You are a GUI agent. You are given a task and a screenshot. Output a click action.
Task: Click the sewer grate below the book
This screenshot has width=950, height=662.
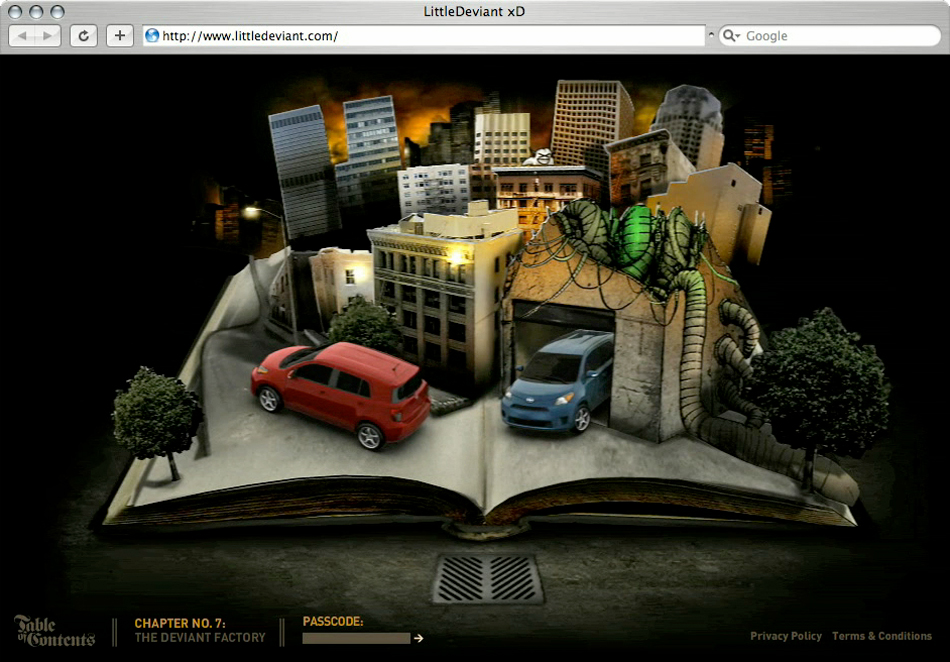(488, 579)
